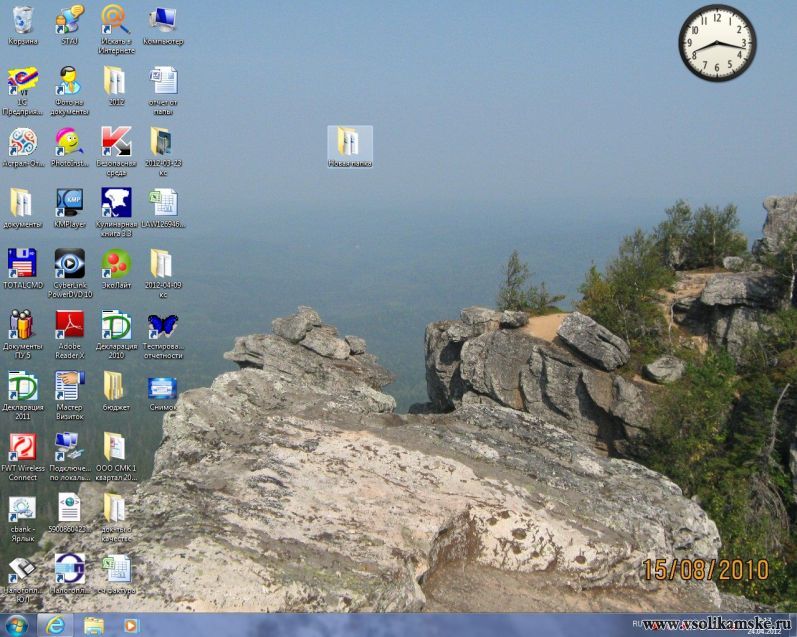
Task: Open the Windows Start menu orb
Action: [x=17, y=625]
